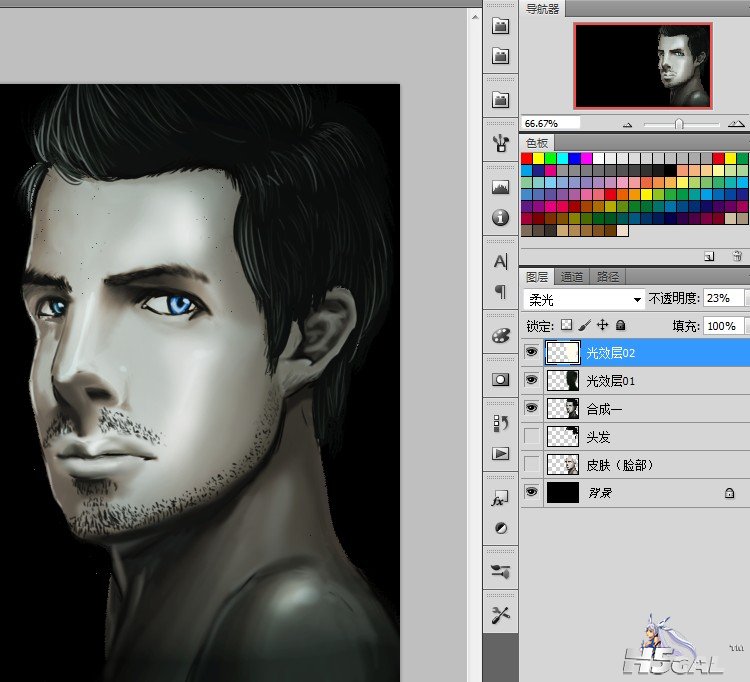Open the brush-with-sliders presets panel icon
Screen dimensions: 750x682
500,571
